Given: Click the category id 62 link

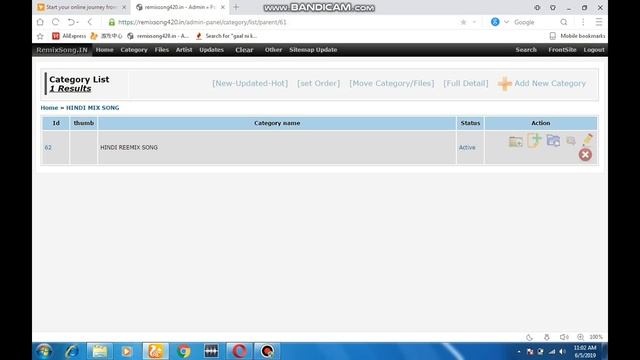Looking at the screenshot, I should pyautogui.click(x=48, y=147).
